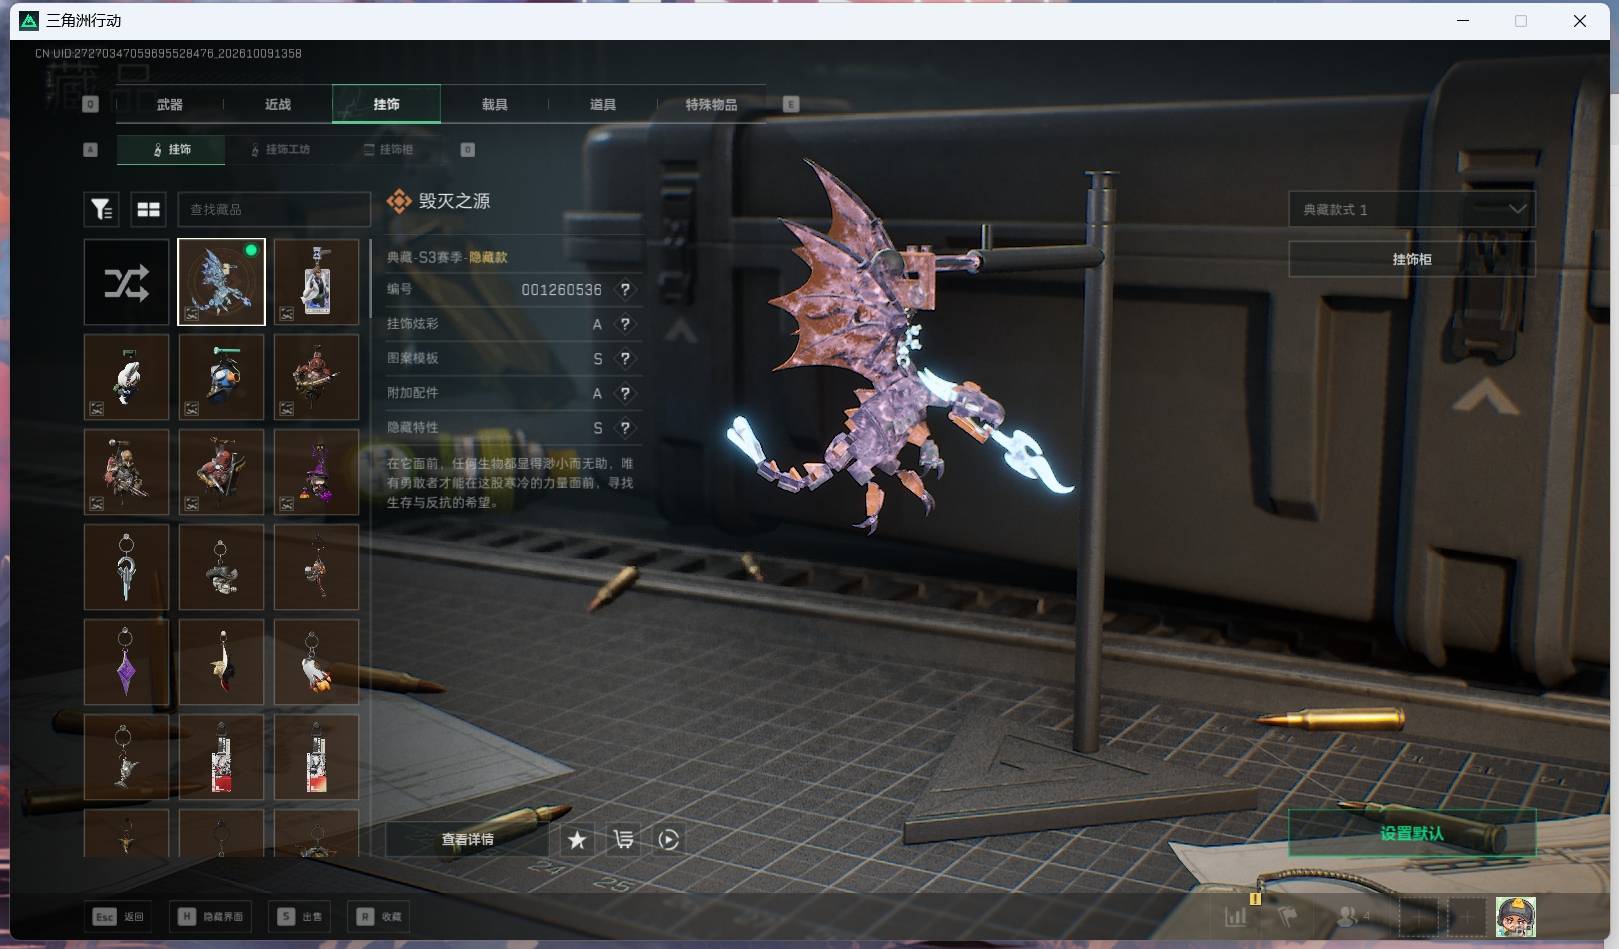Open the 挂饰柜 sub-tab
This screenshot has height=949, width=1619.
click(389, 149)
